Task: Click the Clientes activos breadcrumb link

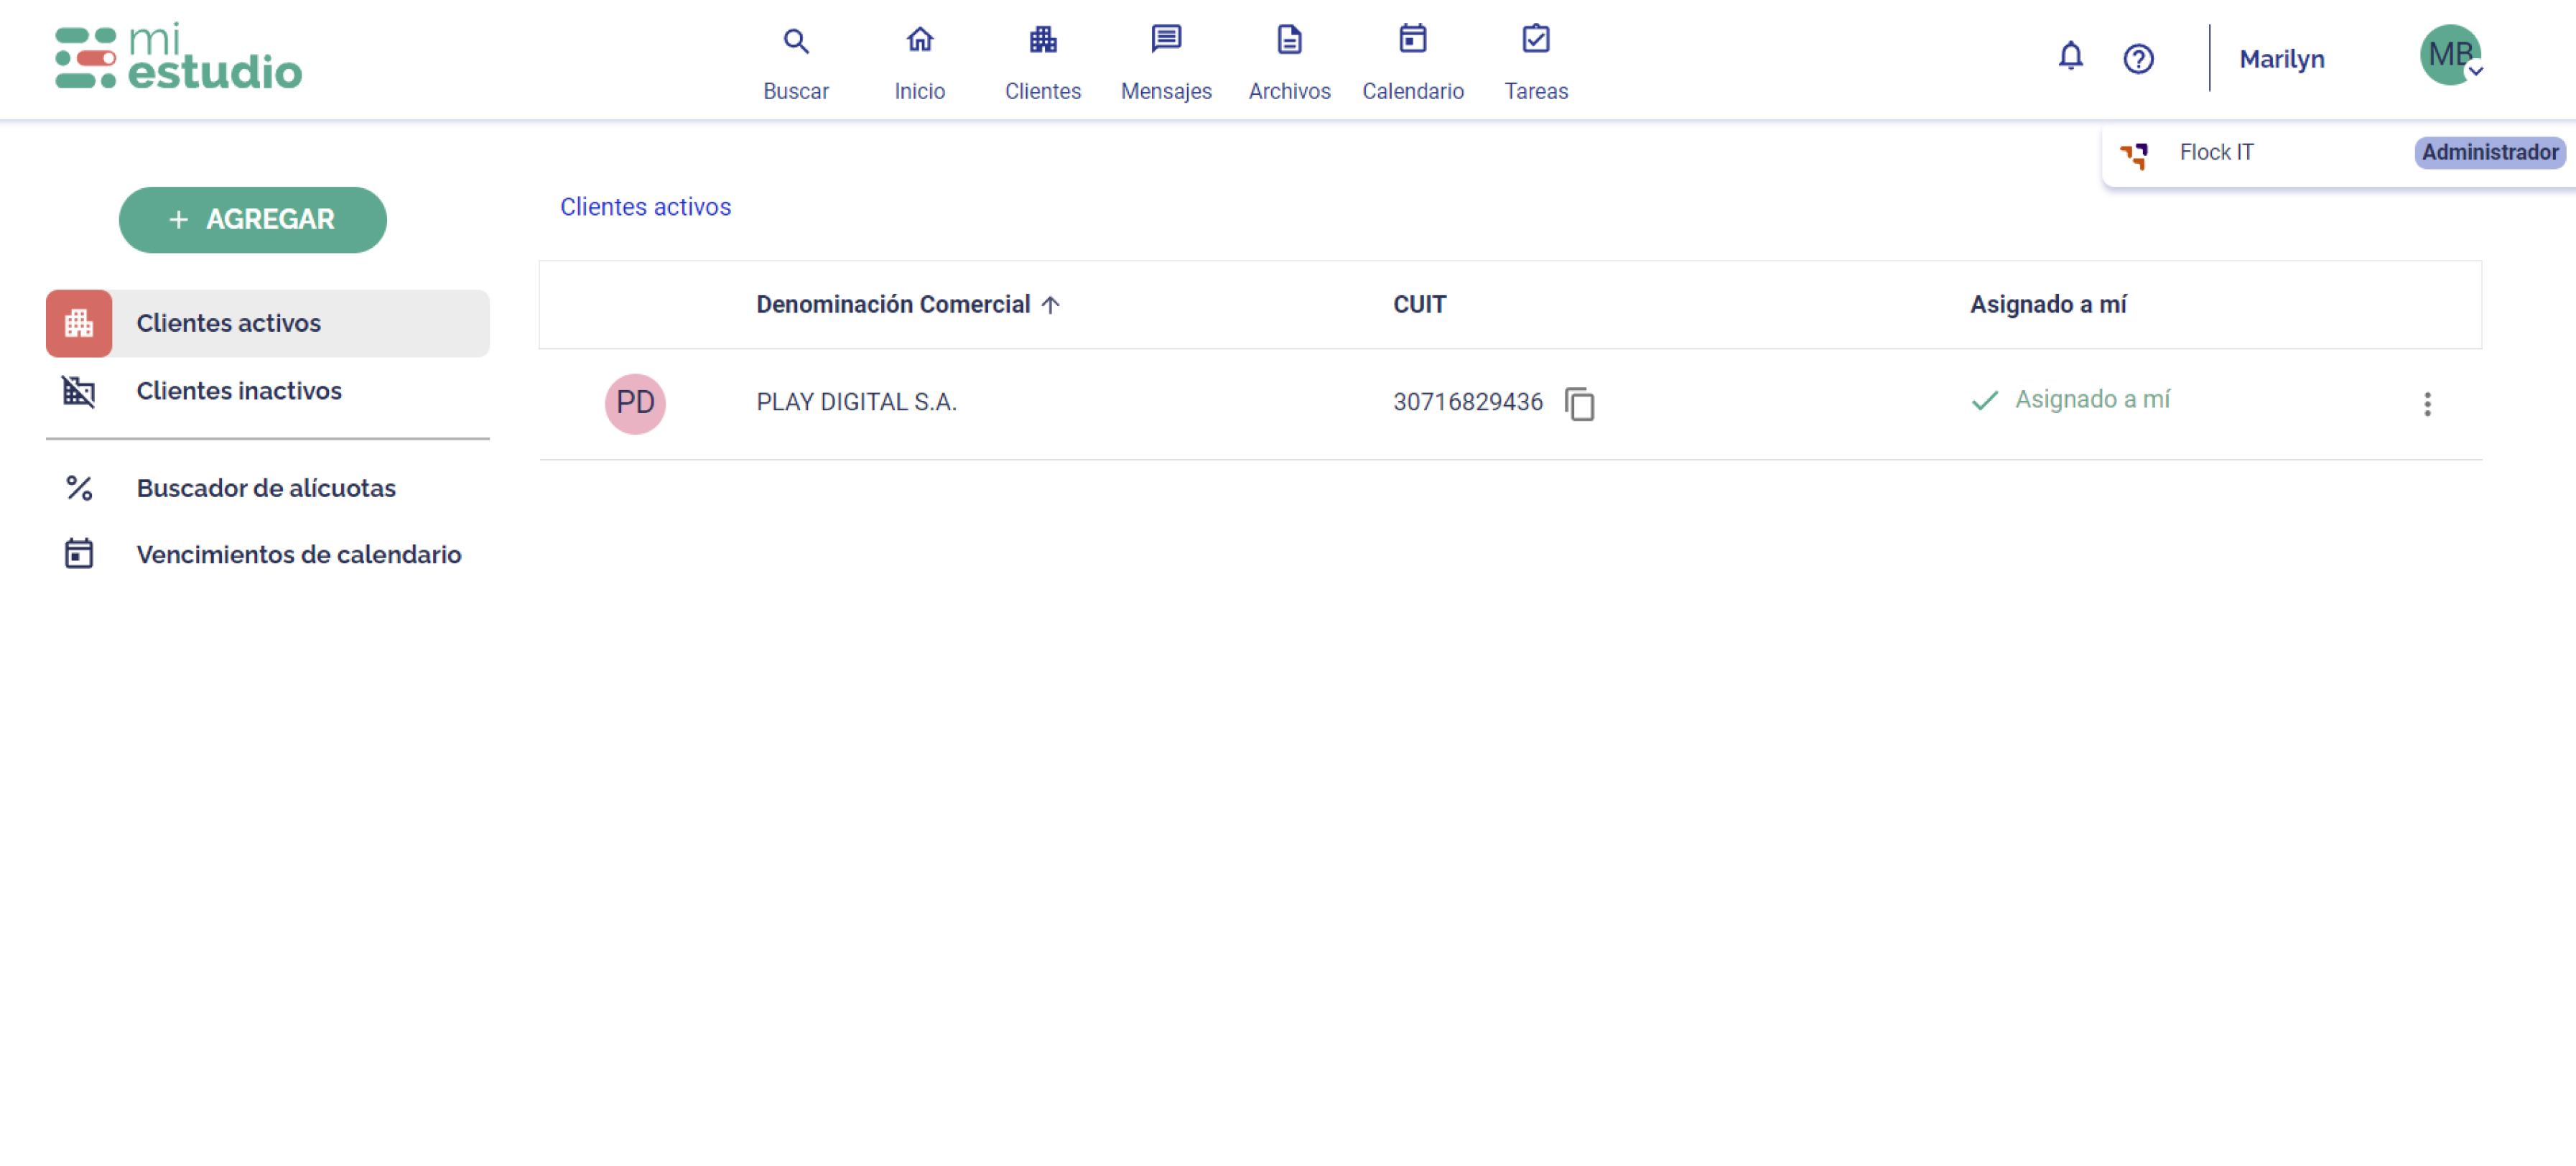Action: tap(645, 207)
